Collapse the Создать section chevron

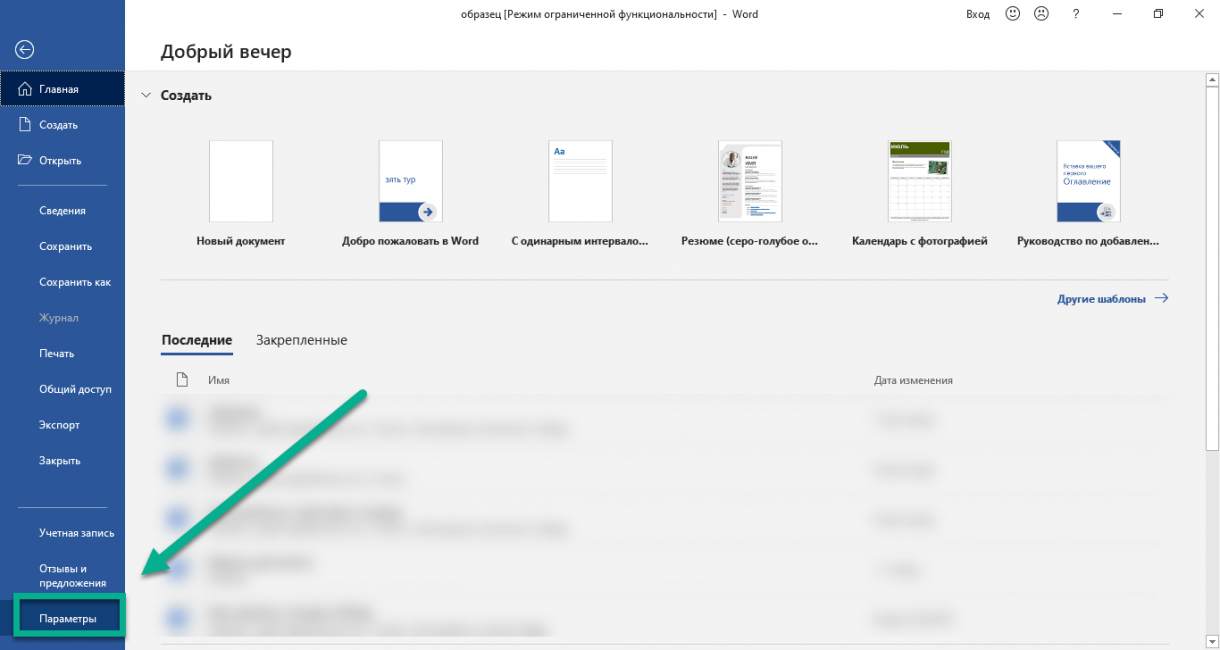click(146, 96)
